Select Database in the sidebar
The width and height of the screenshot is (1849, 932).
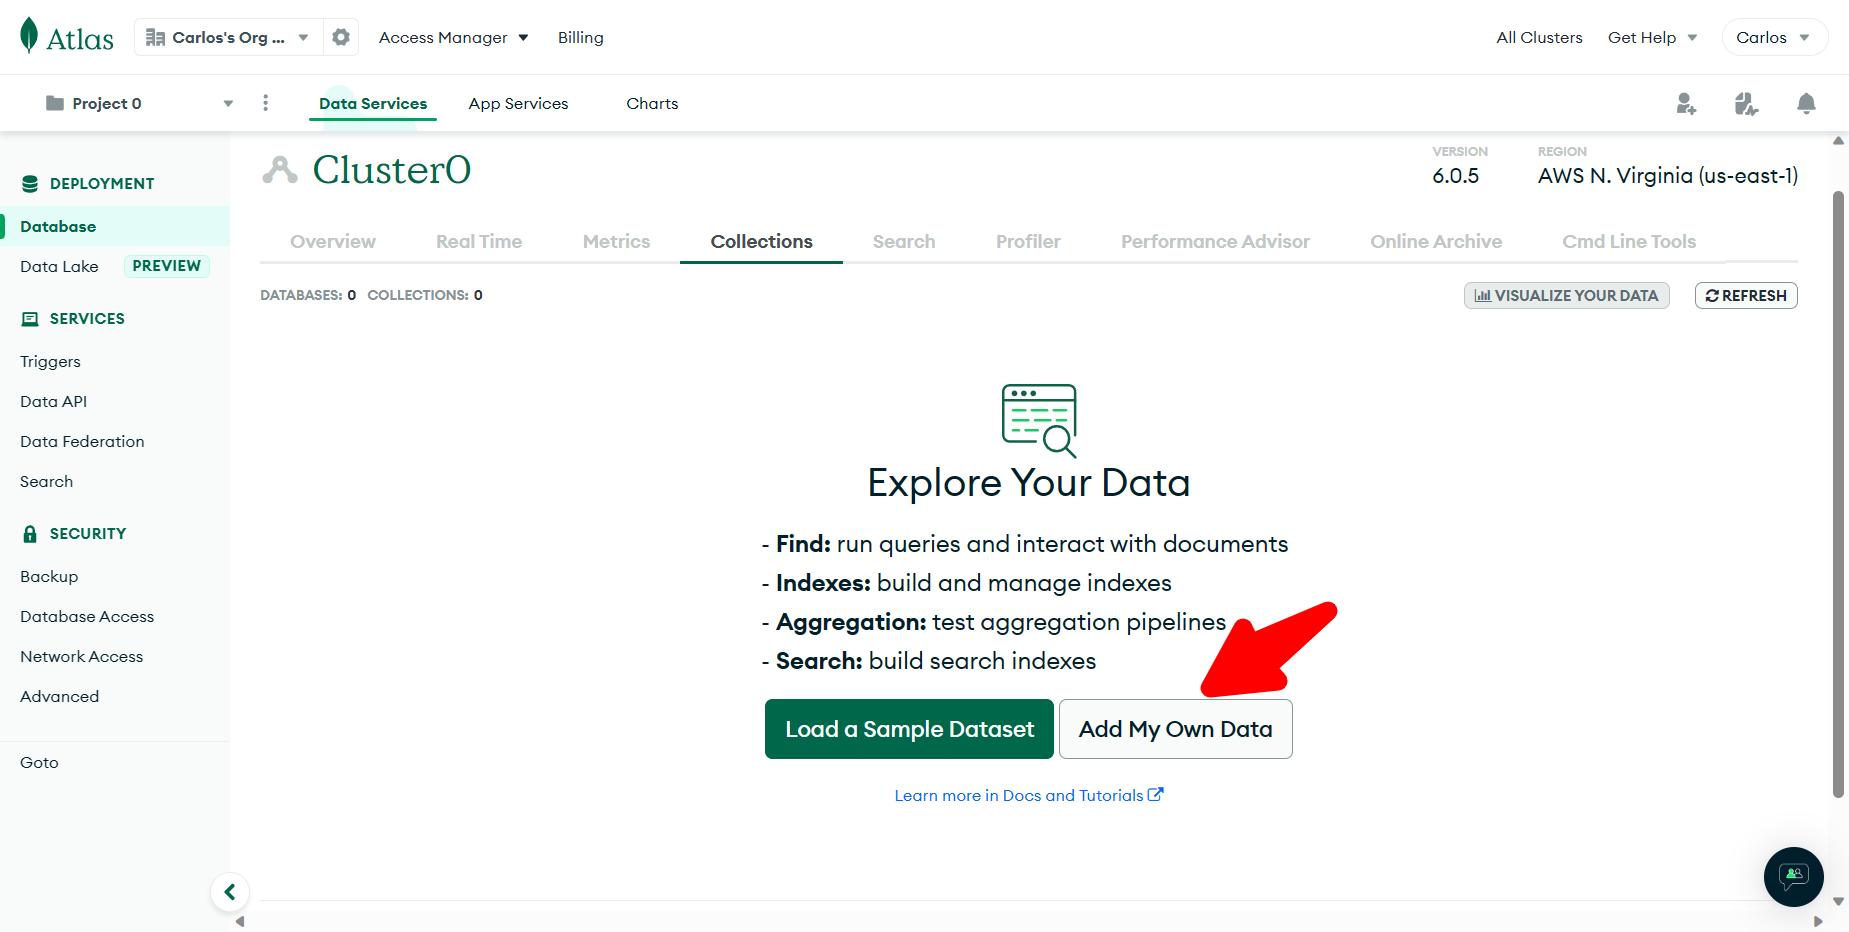tap(115, 226)
